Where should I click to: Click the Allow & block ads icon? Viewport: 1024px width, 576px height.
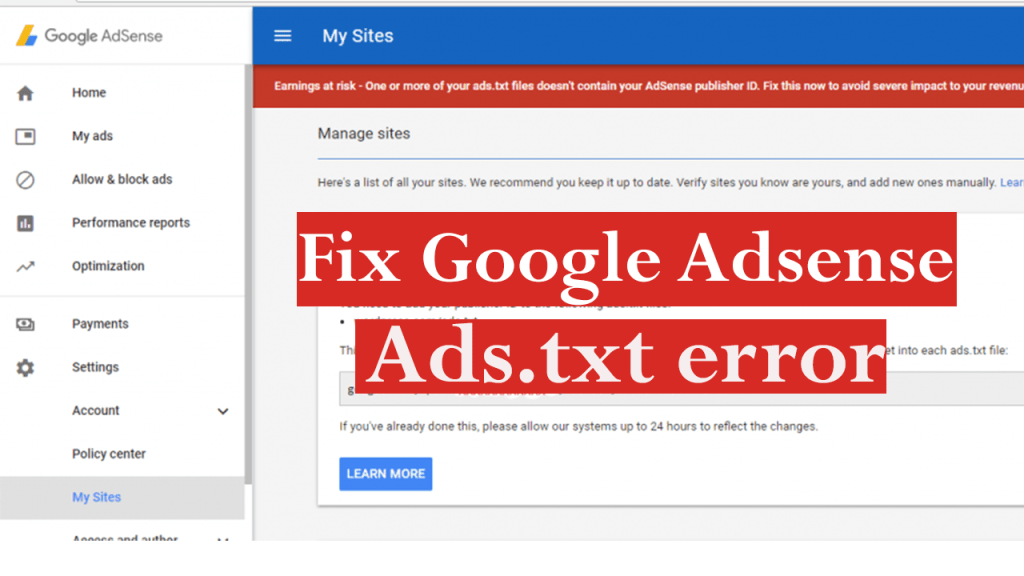click(x=25, y=180)
